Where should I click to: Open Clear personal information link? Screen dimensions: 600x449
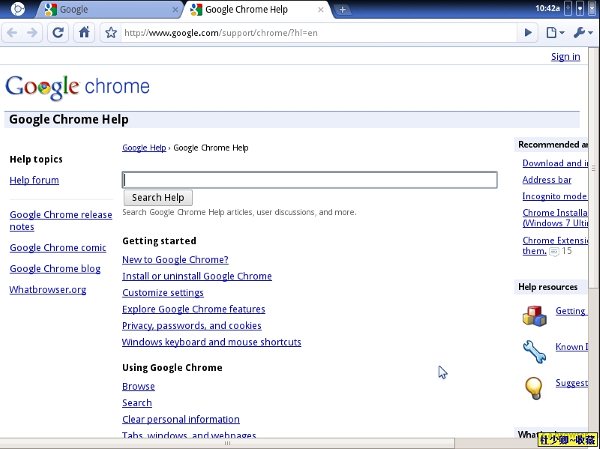[181, 419]
